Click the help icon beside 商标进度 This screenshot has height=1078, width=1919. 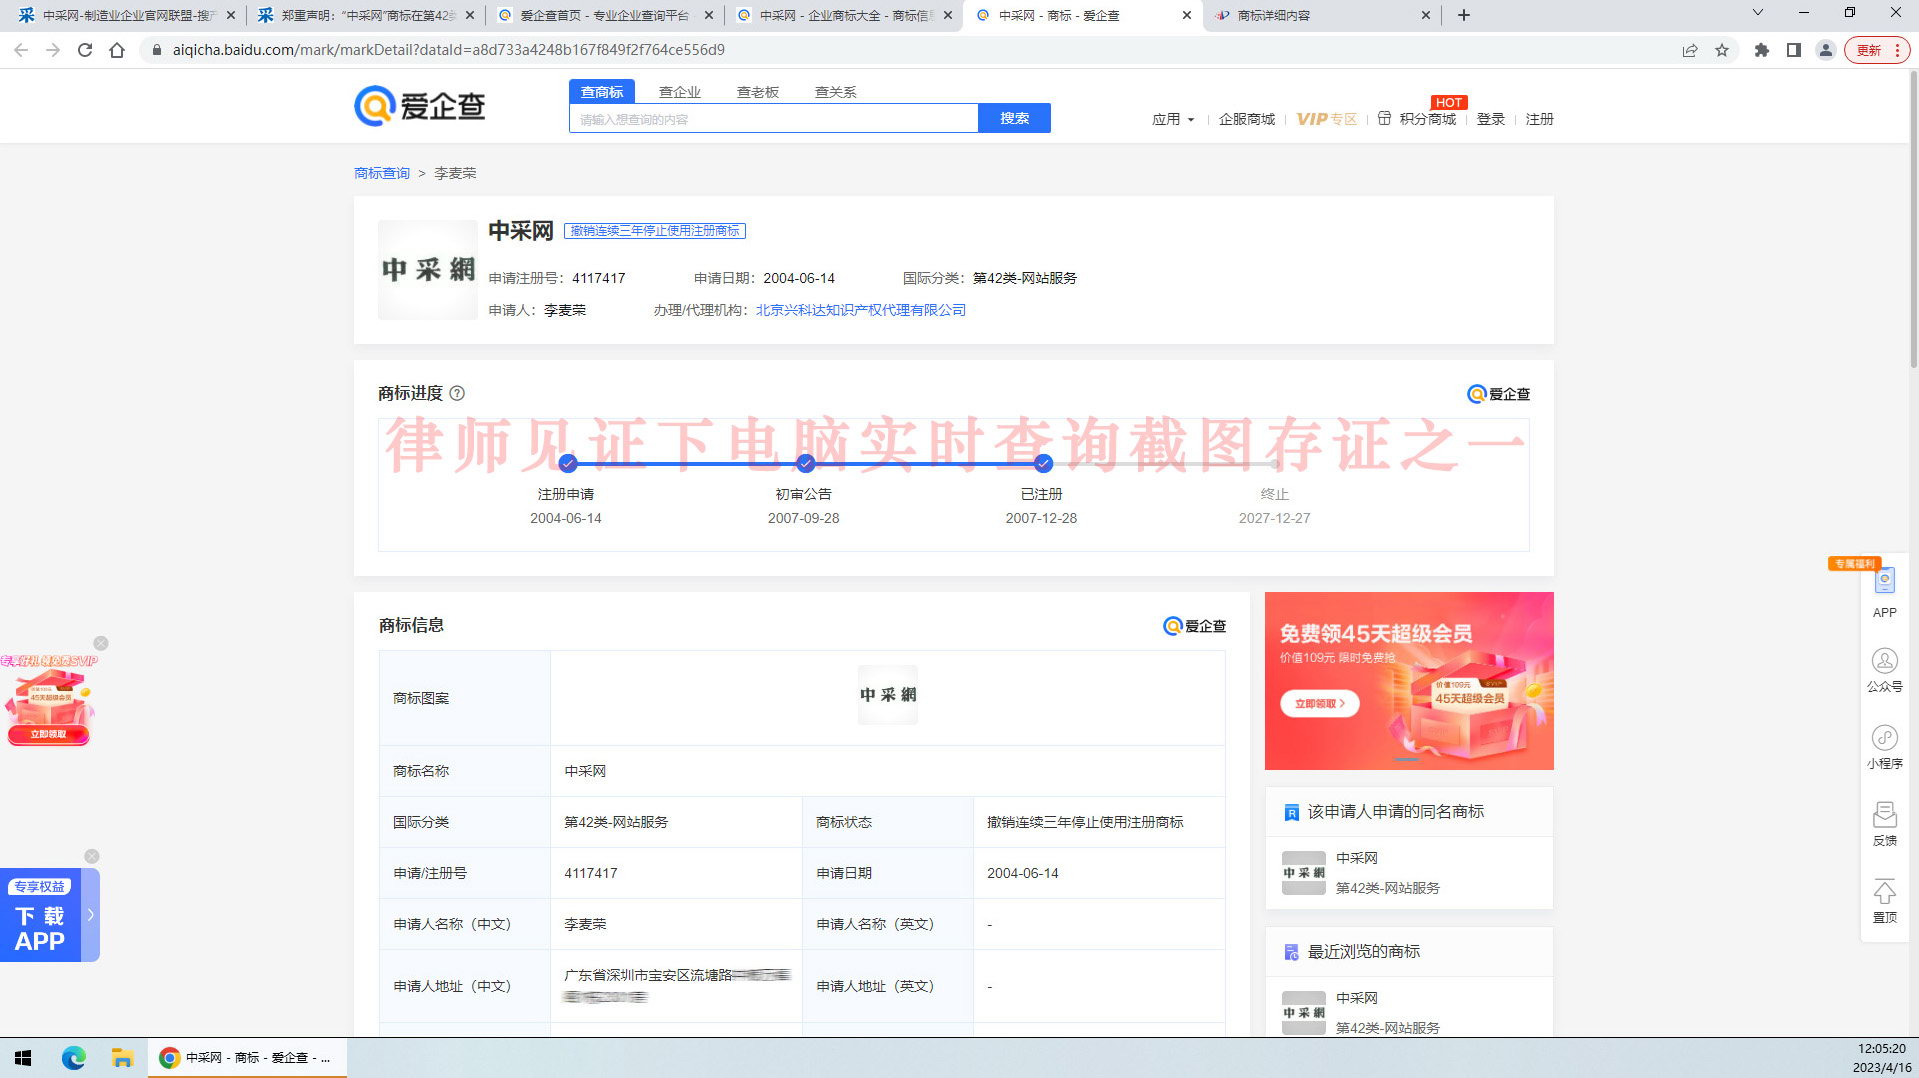pyautogui.click(x=457, y=393)
